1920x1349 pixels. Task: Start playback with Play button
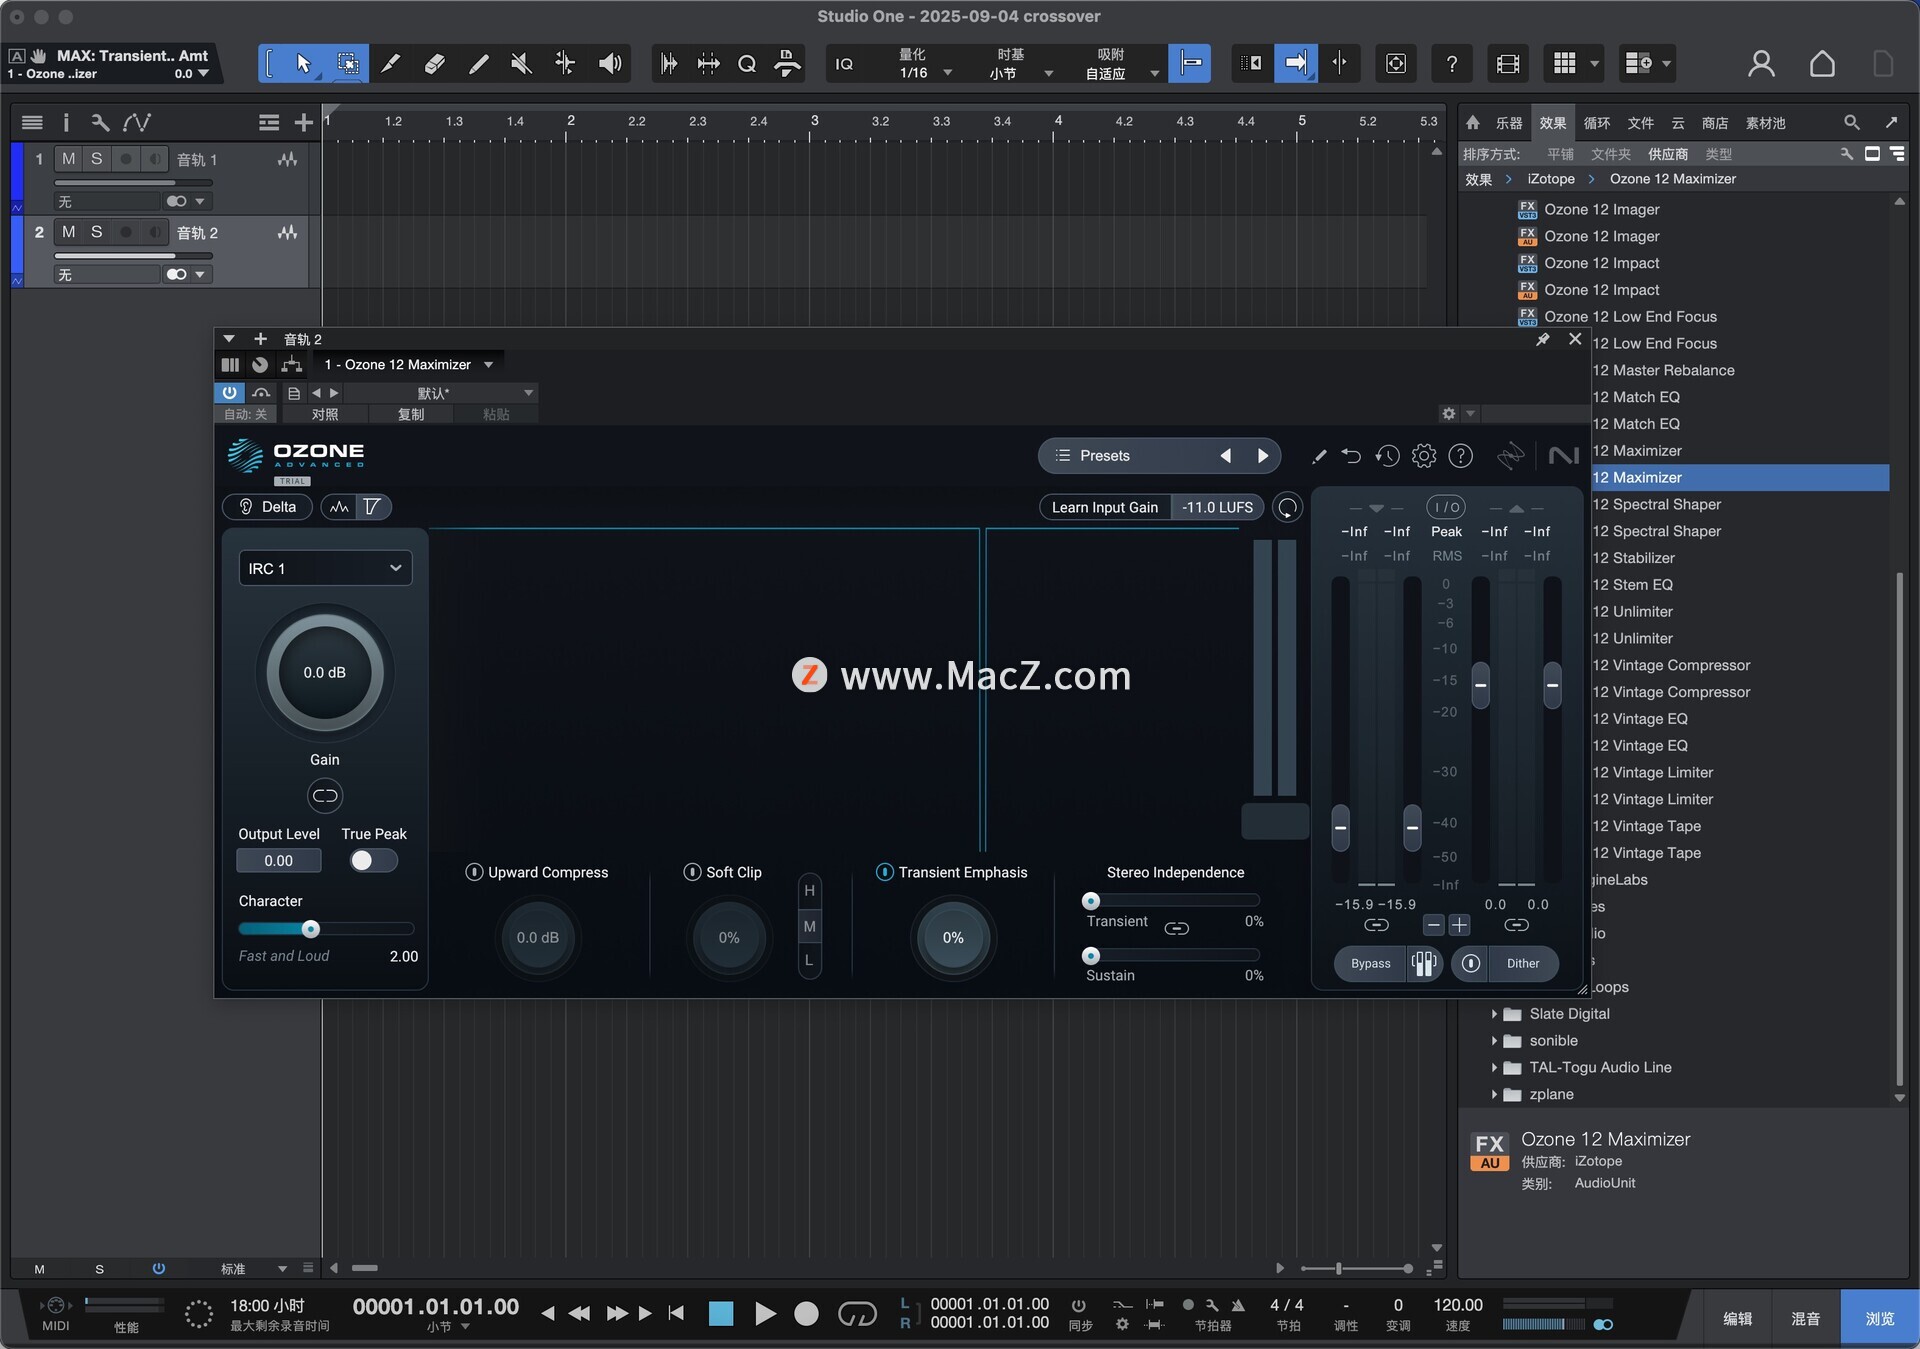coord(765,1313)
